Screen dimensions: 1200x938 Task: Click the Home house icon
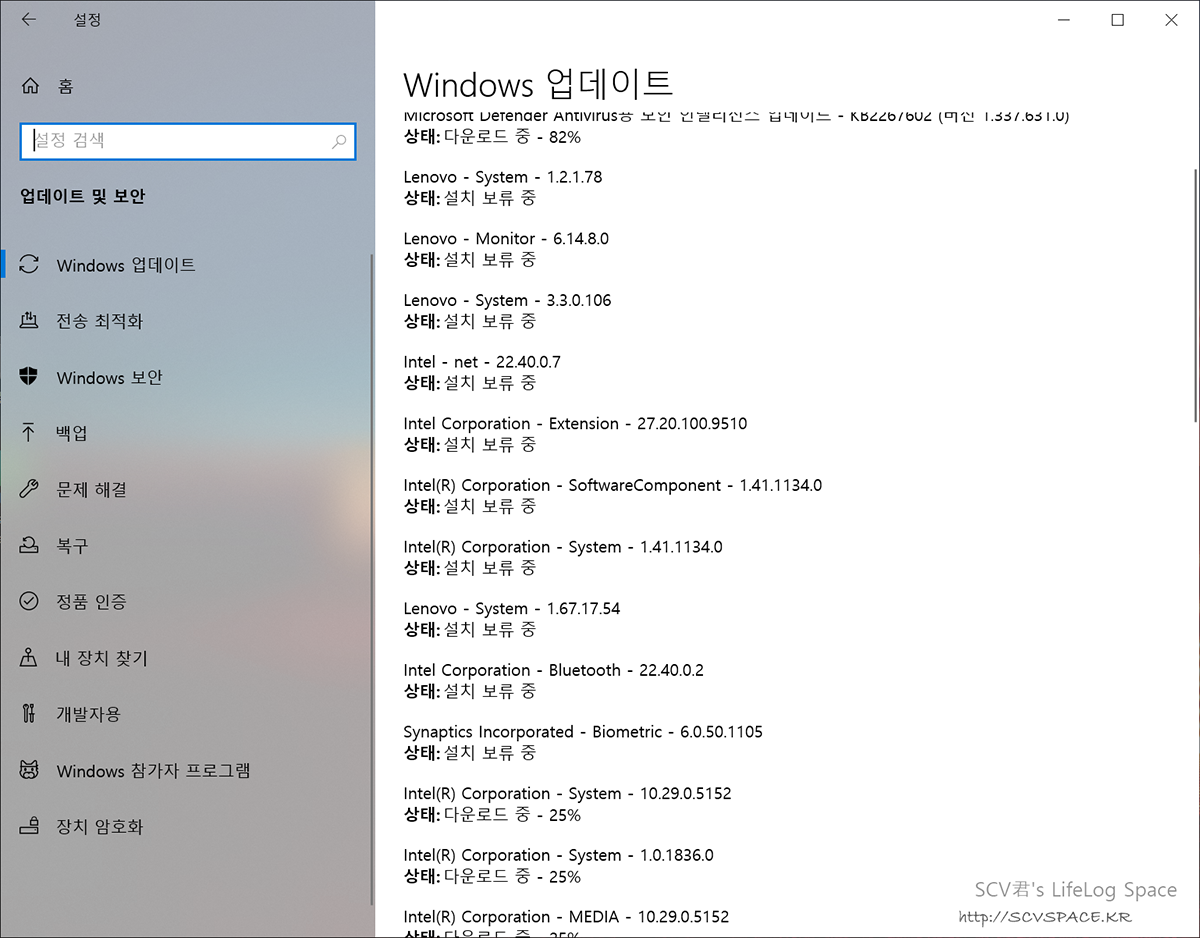[x=30, y=86]
